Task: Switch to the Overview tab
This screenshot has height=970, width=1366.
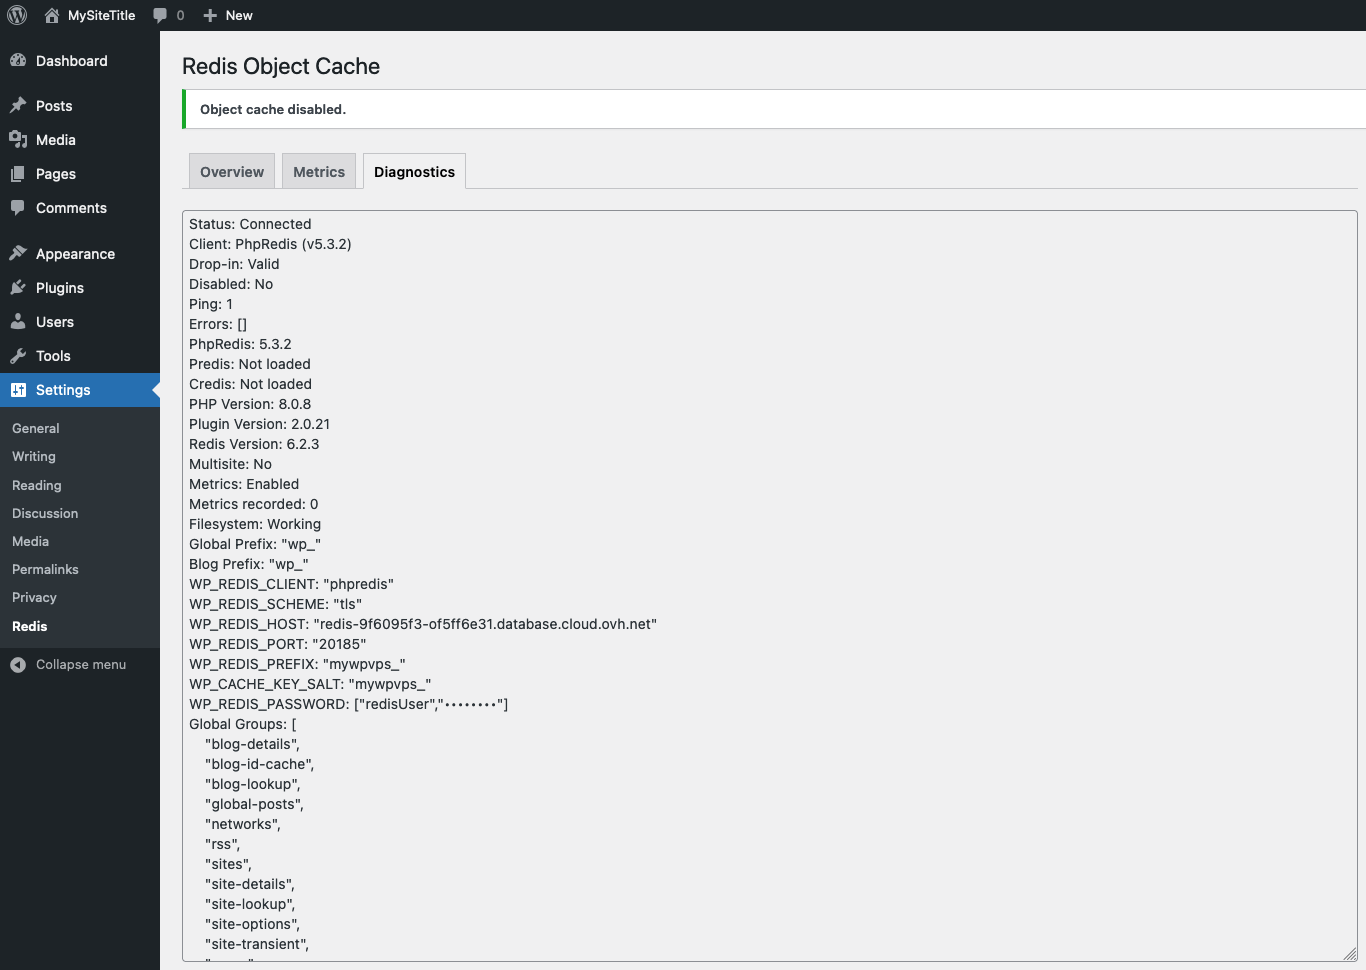Action: coord(231,171)
